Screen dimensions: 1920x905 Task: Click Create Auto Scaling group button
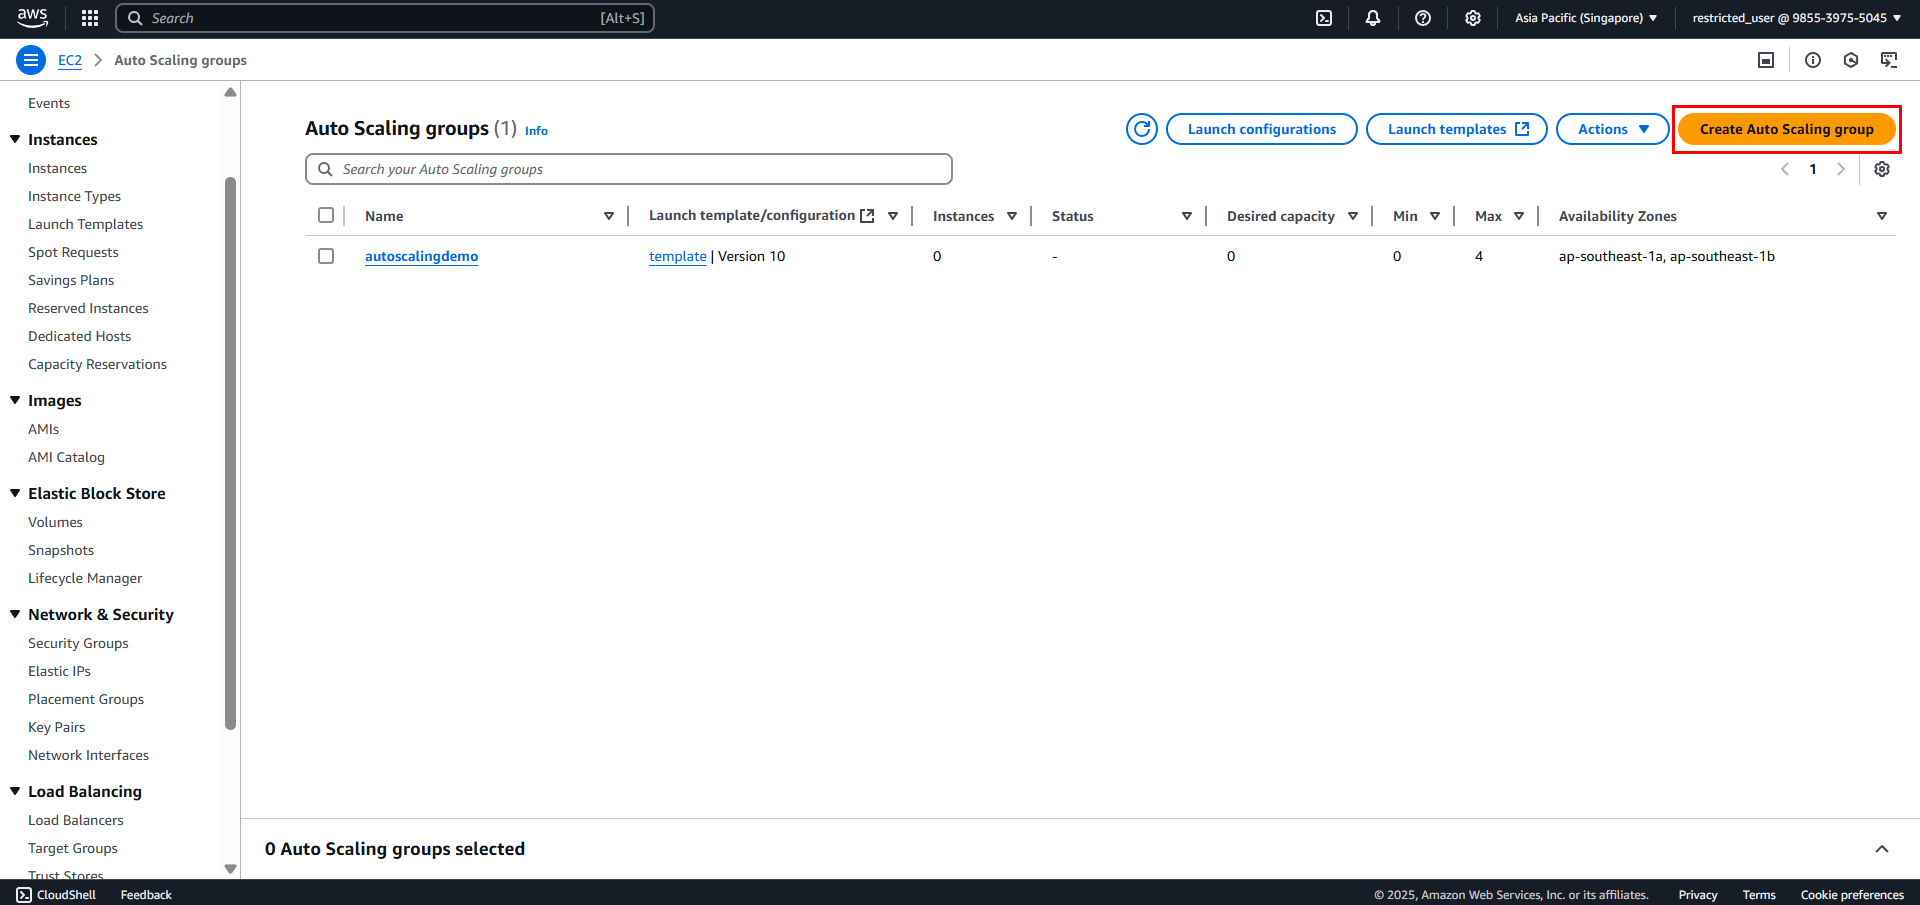1786,129
